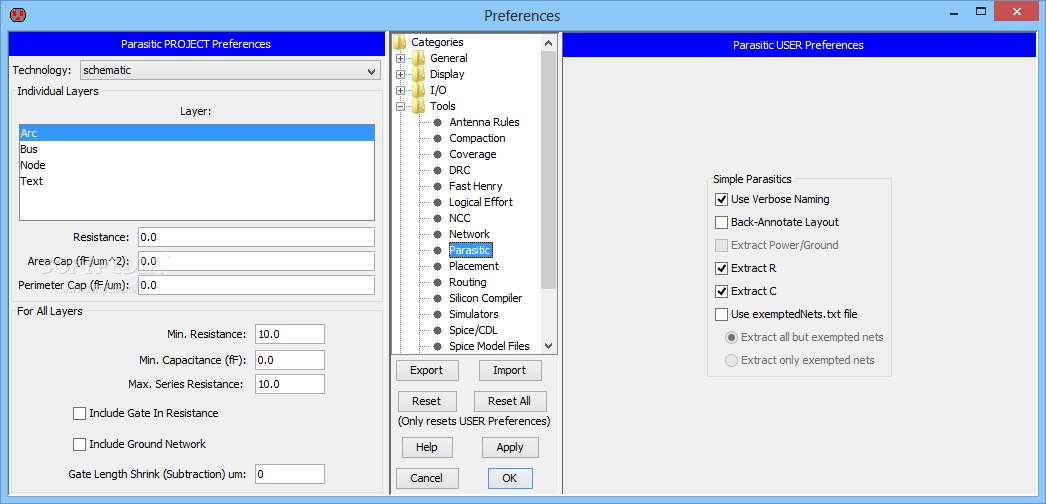Click the bullet icon beside Spice/CDL
Screen dimensions: 1046x504
coord(438,330)
